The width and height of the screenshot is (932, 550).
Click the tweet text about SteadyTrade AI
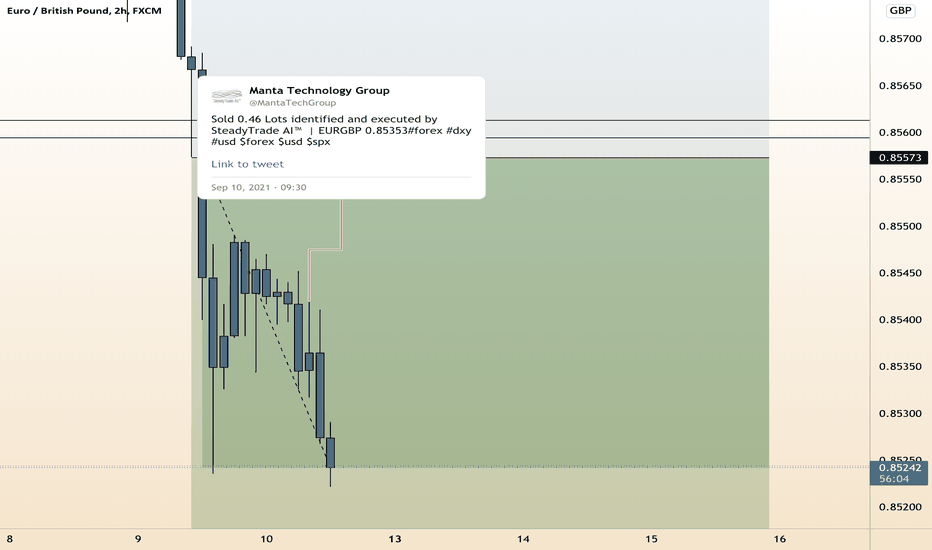[341, 130]
